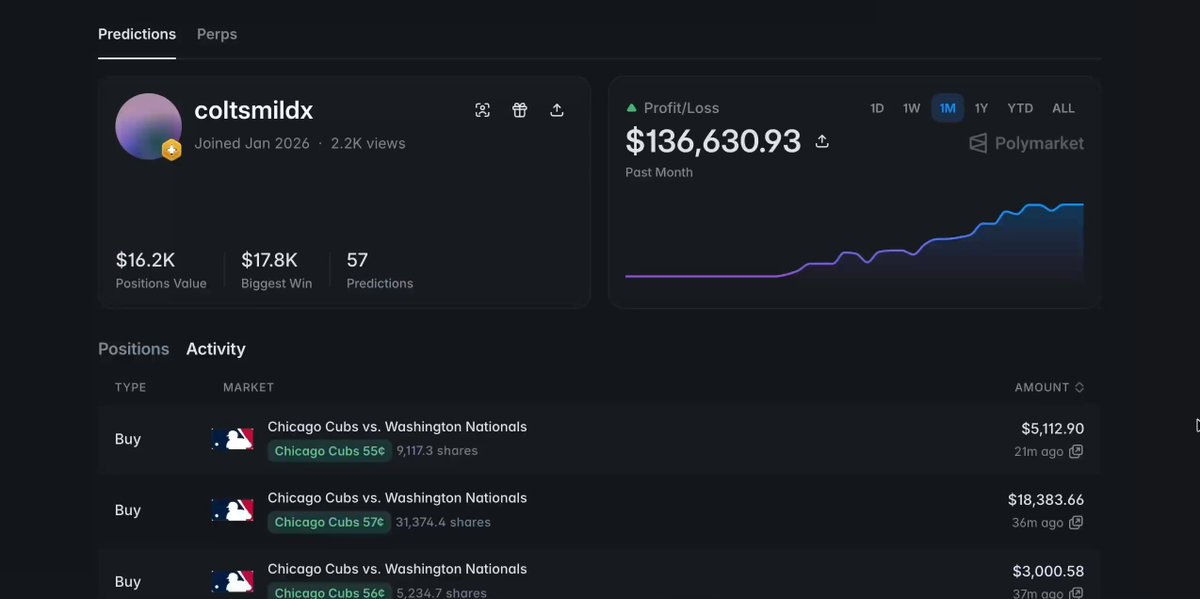
Task: Select the 1W time range
Action: (912, 108)
